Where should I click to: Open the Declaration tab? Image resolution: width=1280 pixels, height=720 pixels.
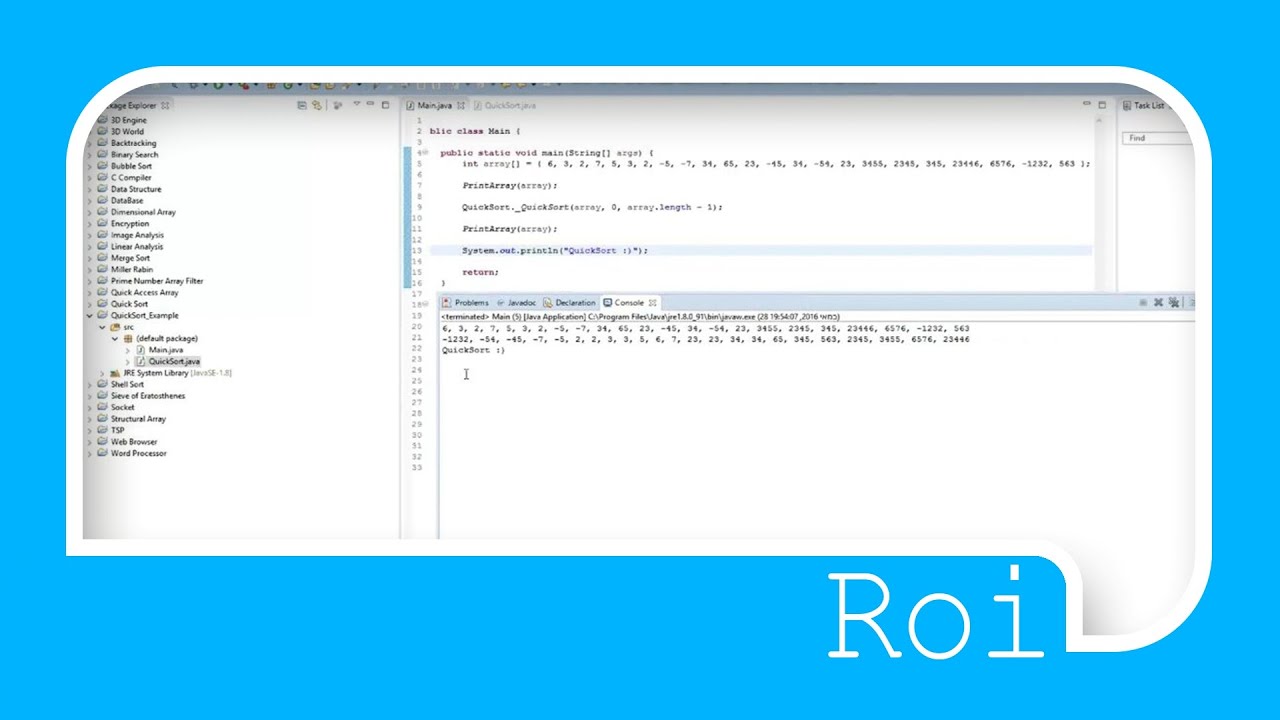point(569,302)
